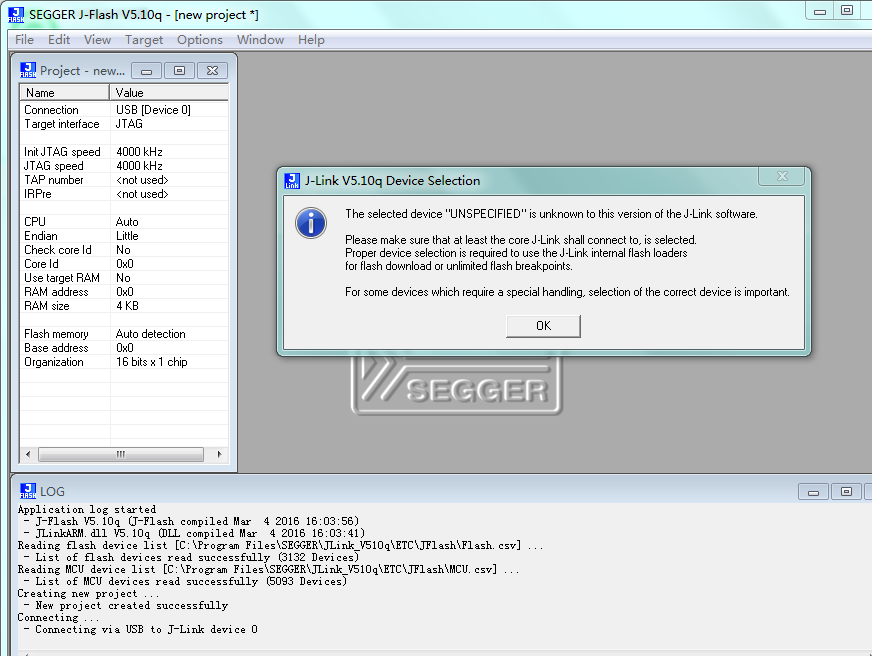This screenshot has height=656, width=872.
Task: Click 'Reading MCU device list' log line
Action: click(268, 569)
